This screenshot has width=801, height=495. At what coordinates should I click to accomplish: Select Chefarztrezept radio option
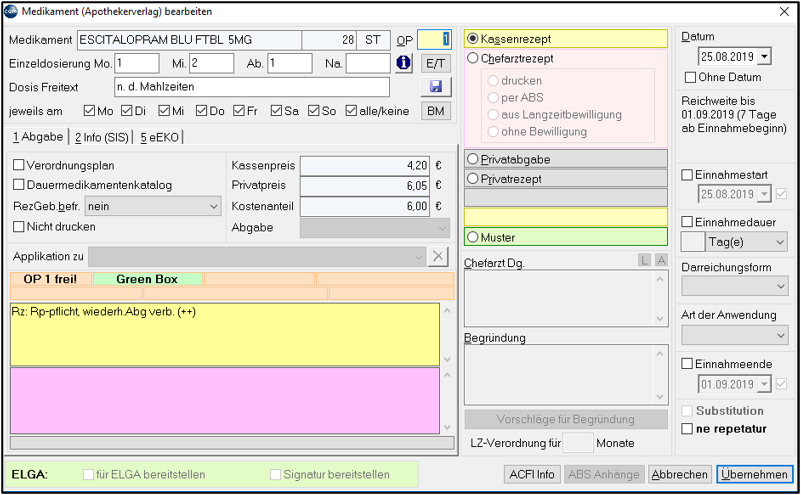tap(473, 58)
